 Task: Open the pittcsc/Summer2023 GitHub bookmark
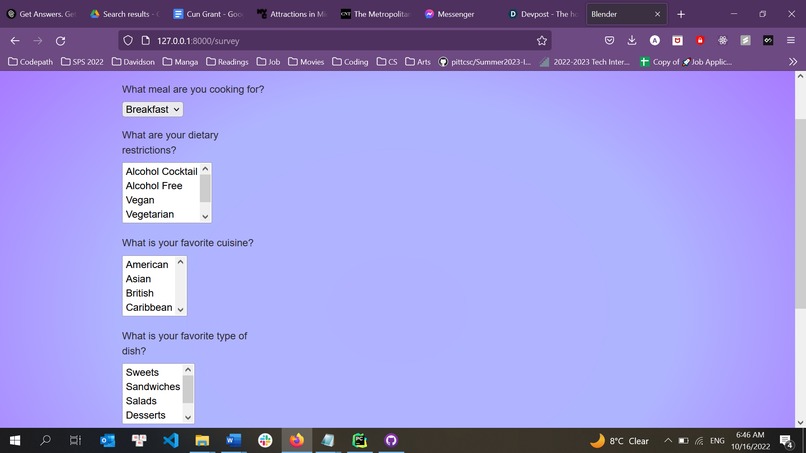coord(485,62)
